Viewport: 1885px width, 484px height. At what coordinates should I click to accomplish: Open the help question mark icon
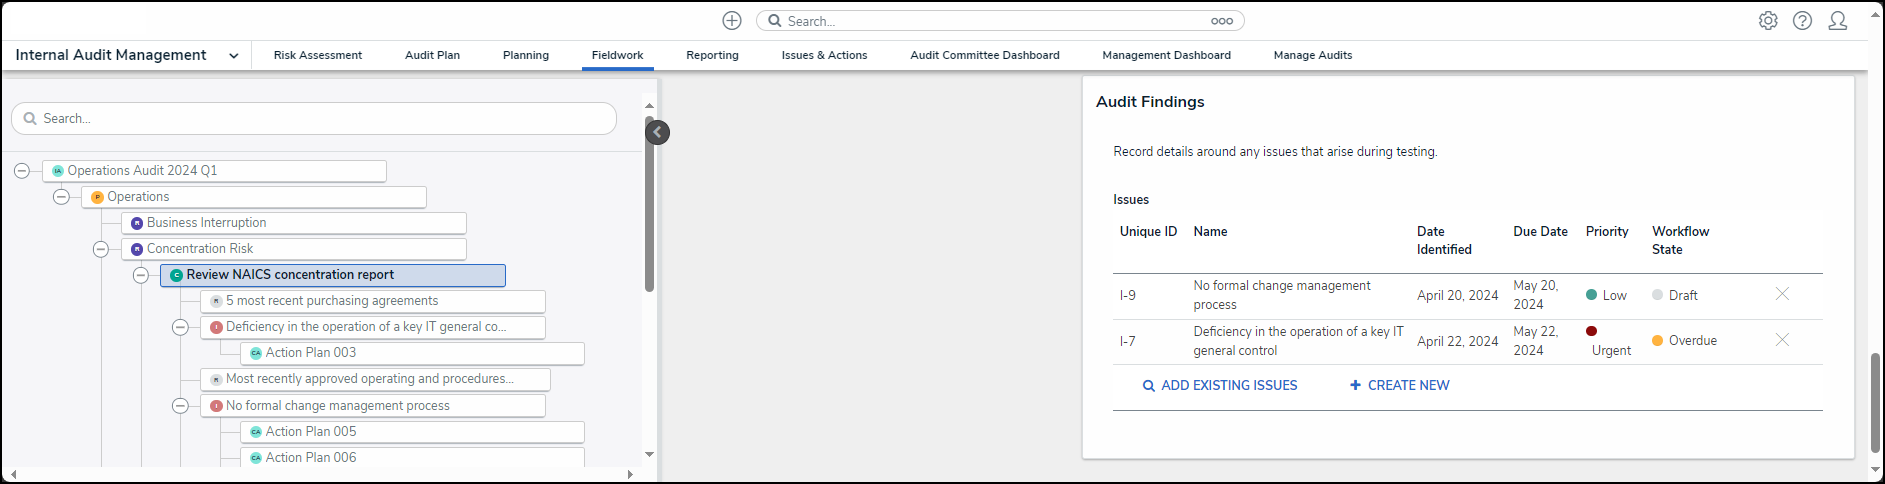(x=1802, y=21)
